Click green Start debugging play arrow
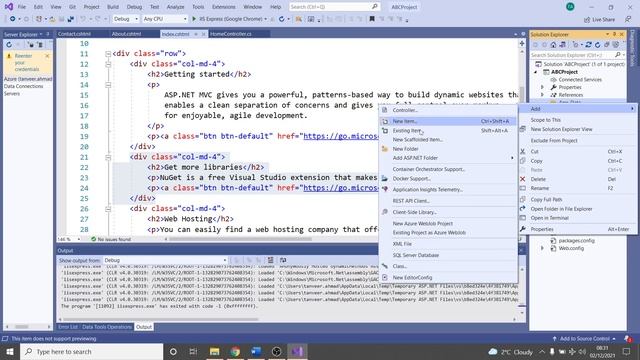The image size is (640, 360). [194, 19]
